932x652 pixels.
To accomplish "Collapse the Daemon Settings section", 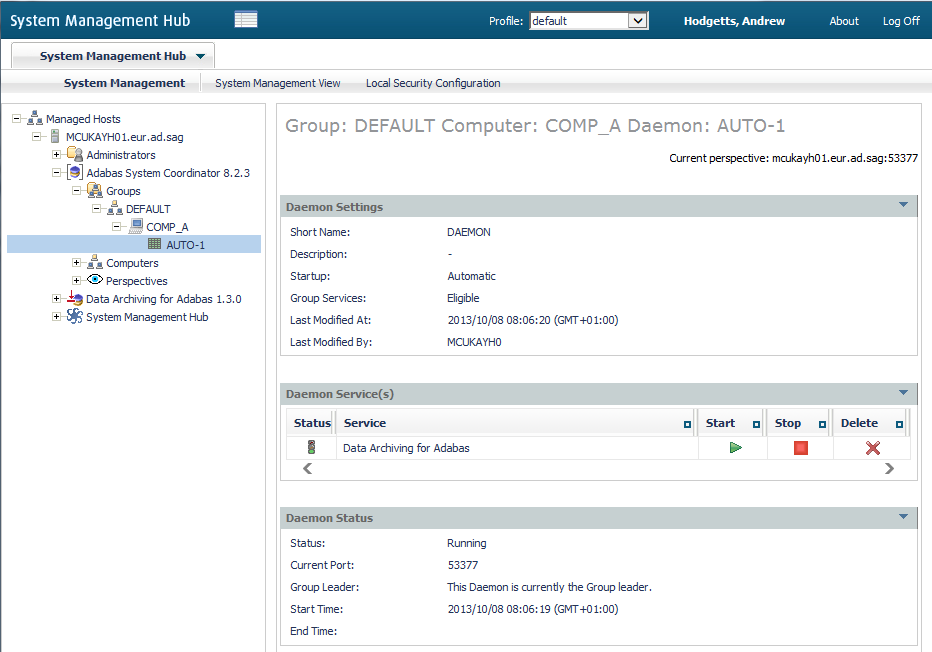I will 903,205.
